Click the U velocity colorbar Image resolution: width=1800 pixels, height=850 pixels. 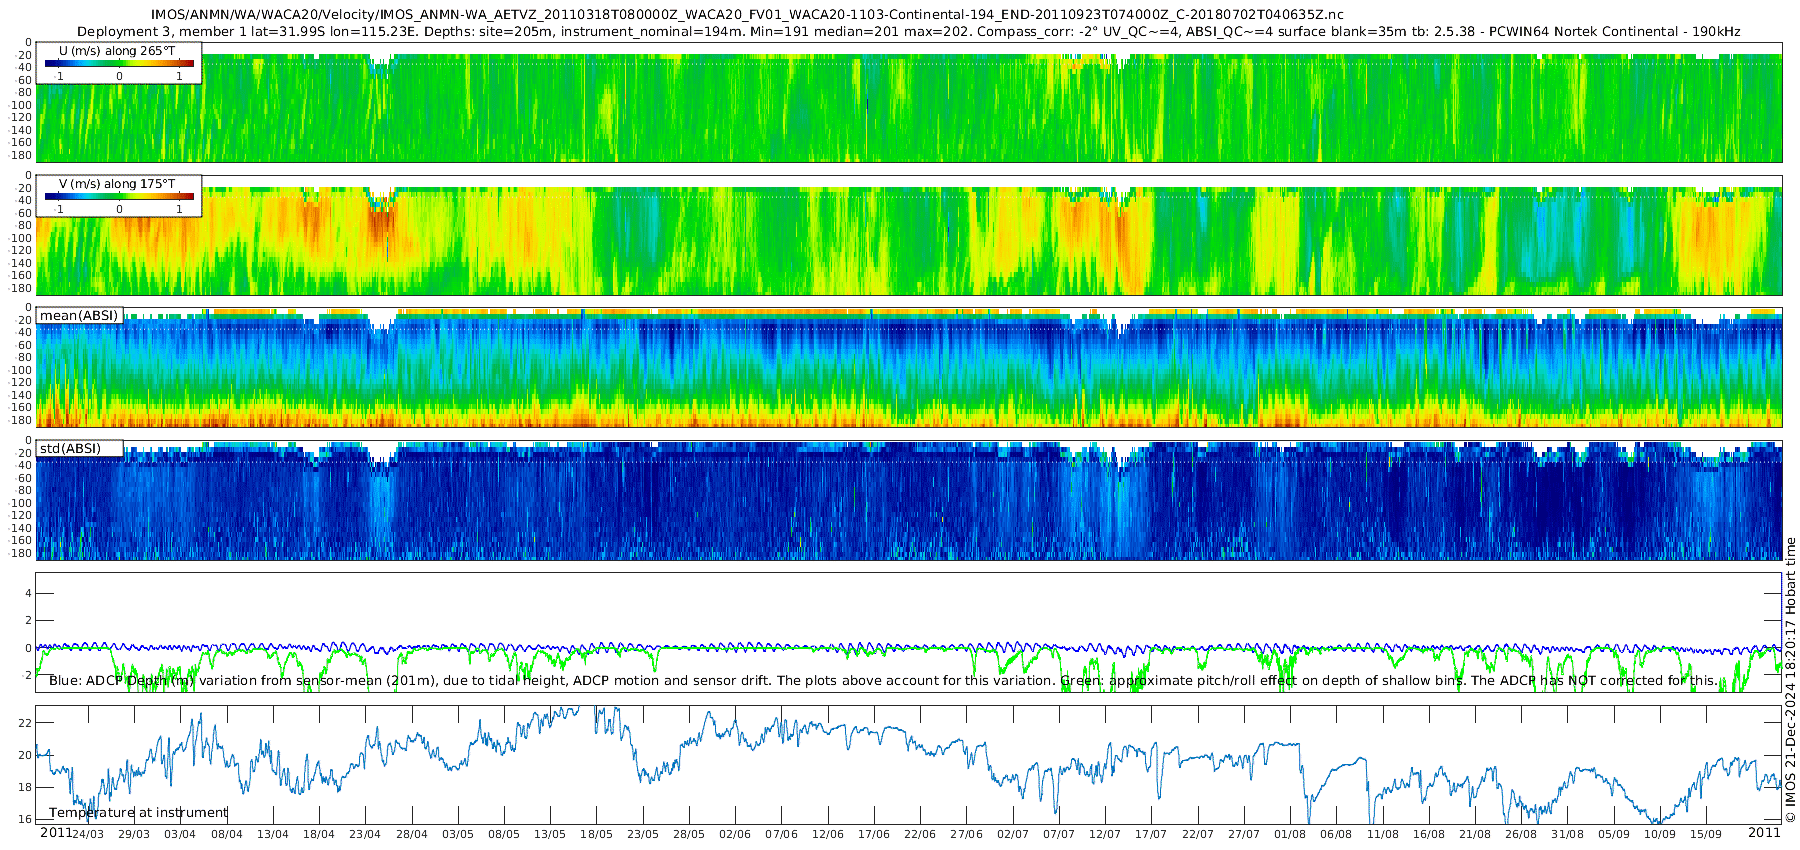click(x=119, y=64)
